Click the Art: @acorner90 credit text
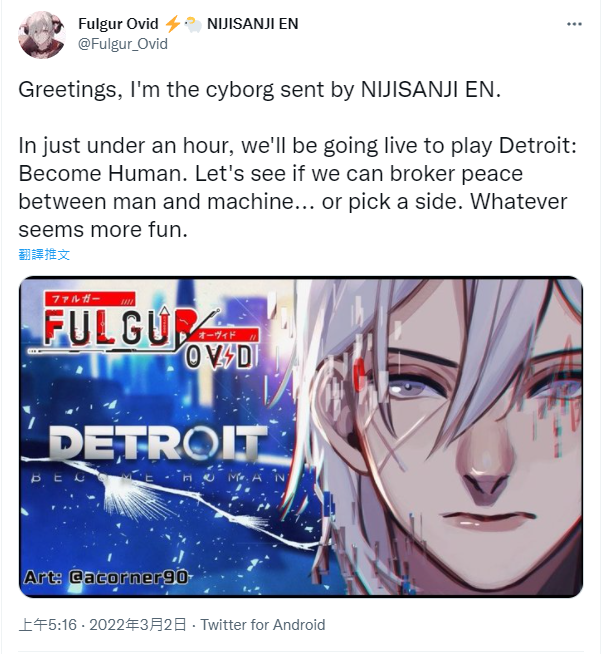Image resolution: width=601 pixels, height=654 pixels. coord(106,577)
